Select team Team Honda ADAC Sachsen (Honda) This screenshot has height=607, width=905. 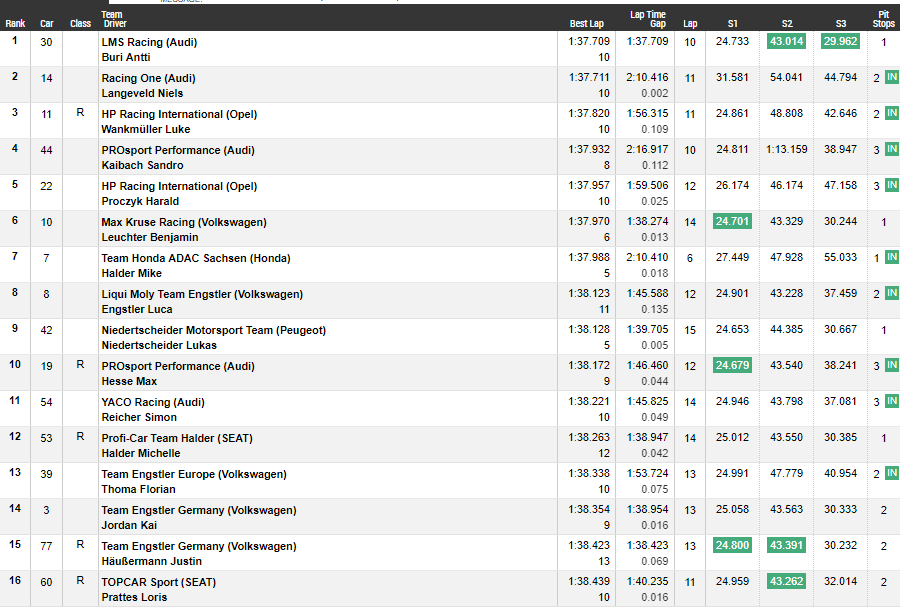point(196,258)
